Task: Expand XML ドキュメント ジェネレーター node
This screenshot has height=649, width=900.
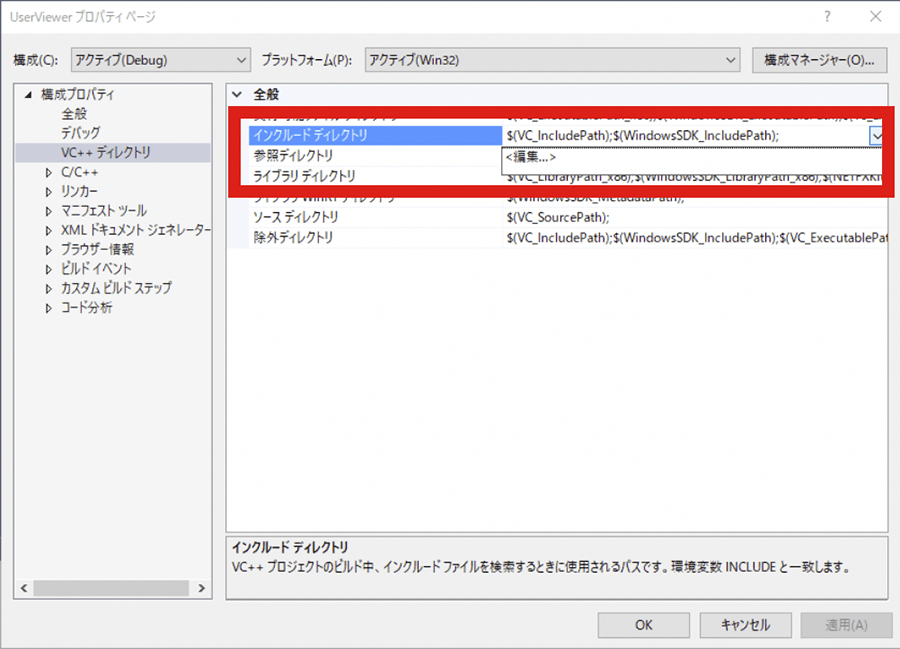Action: tap(49, 231)
